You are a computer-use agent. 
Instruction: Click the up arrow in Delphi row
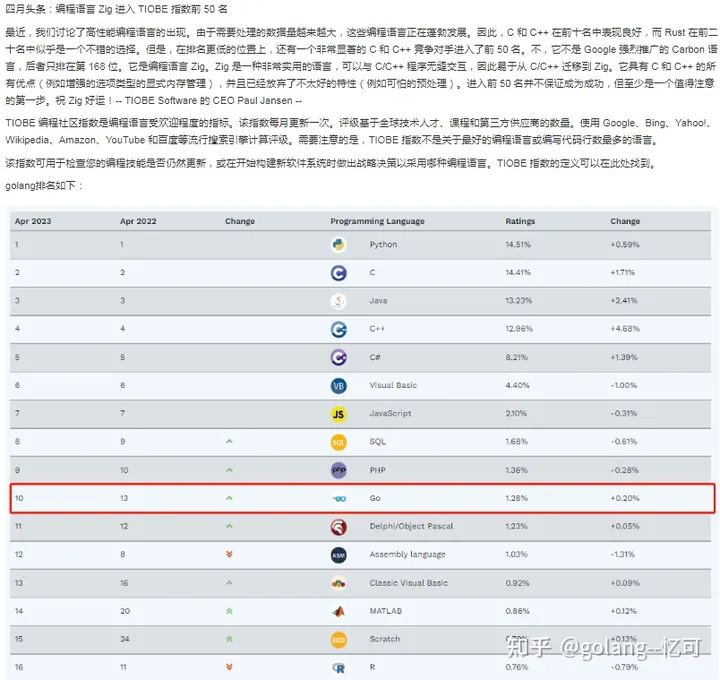pos(229,526)
